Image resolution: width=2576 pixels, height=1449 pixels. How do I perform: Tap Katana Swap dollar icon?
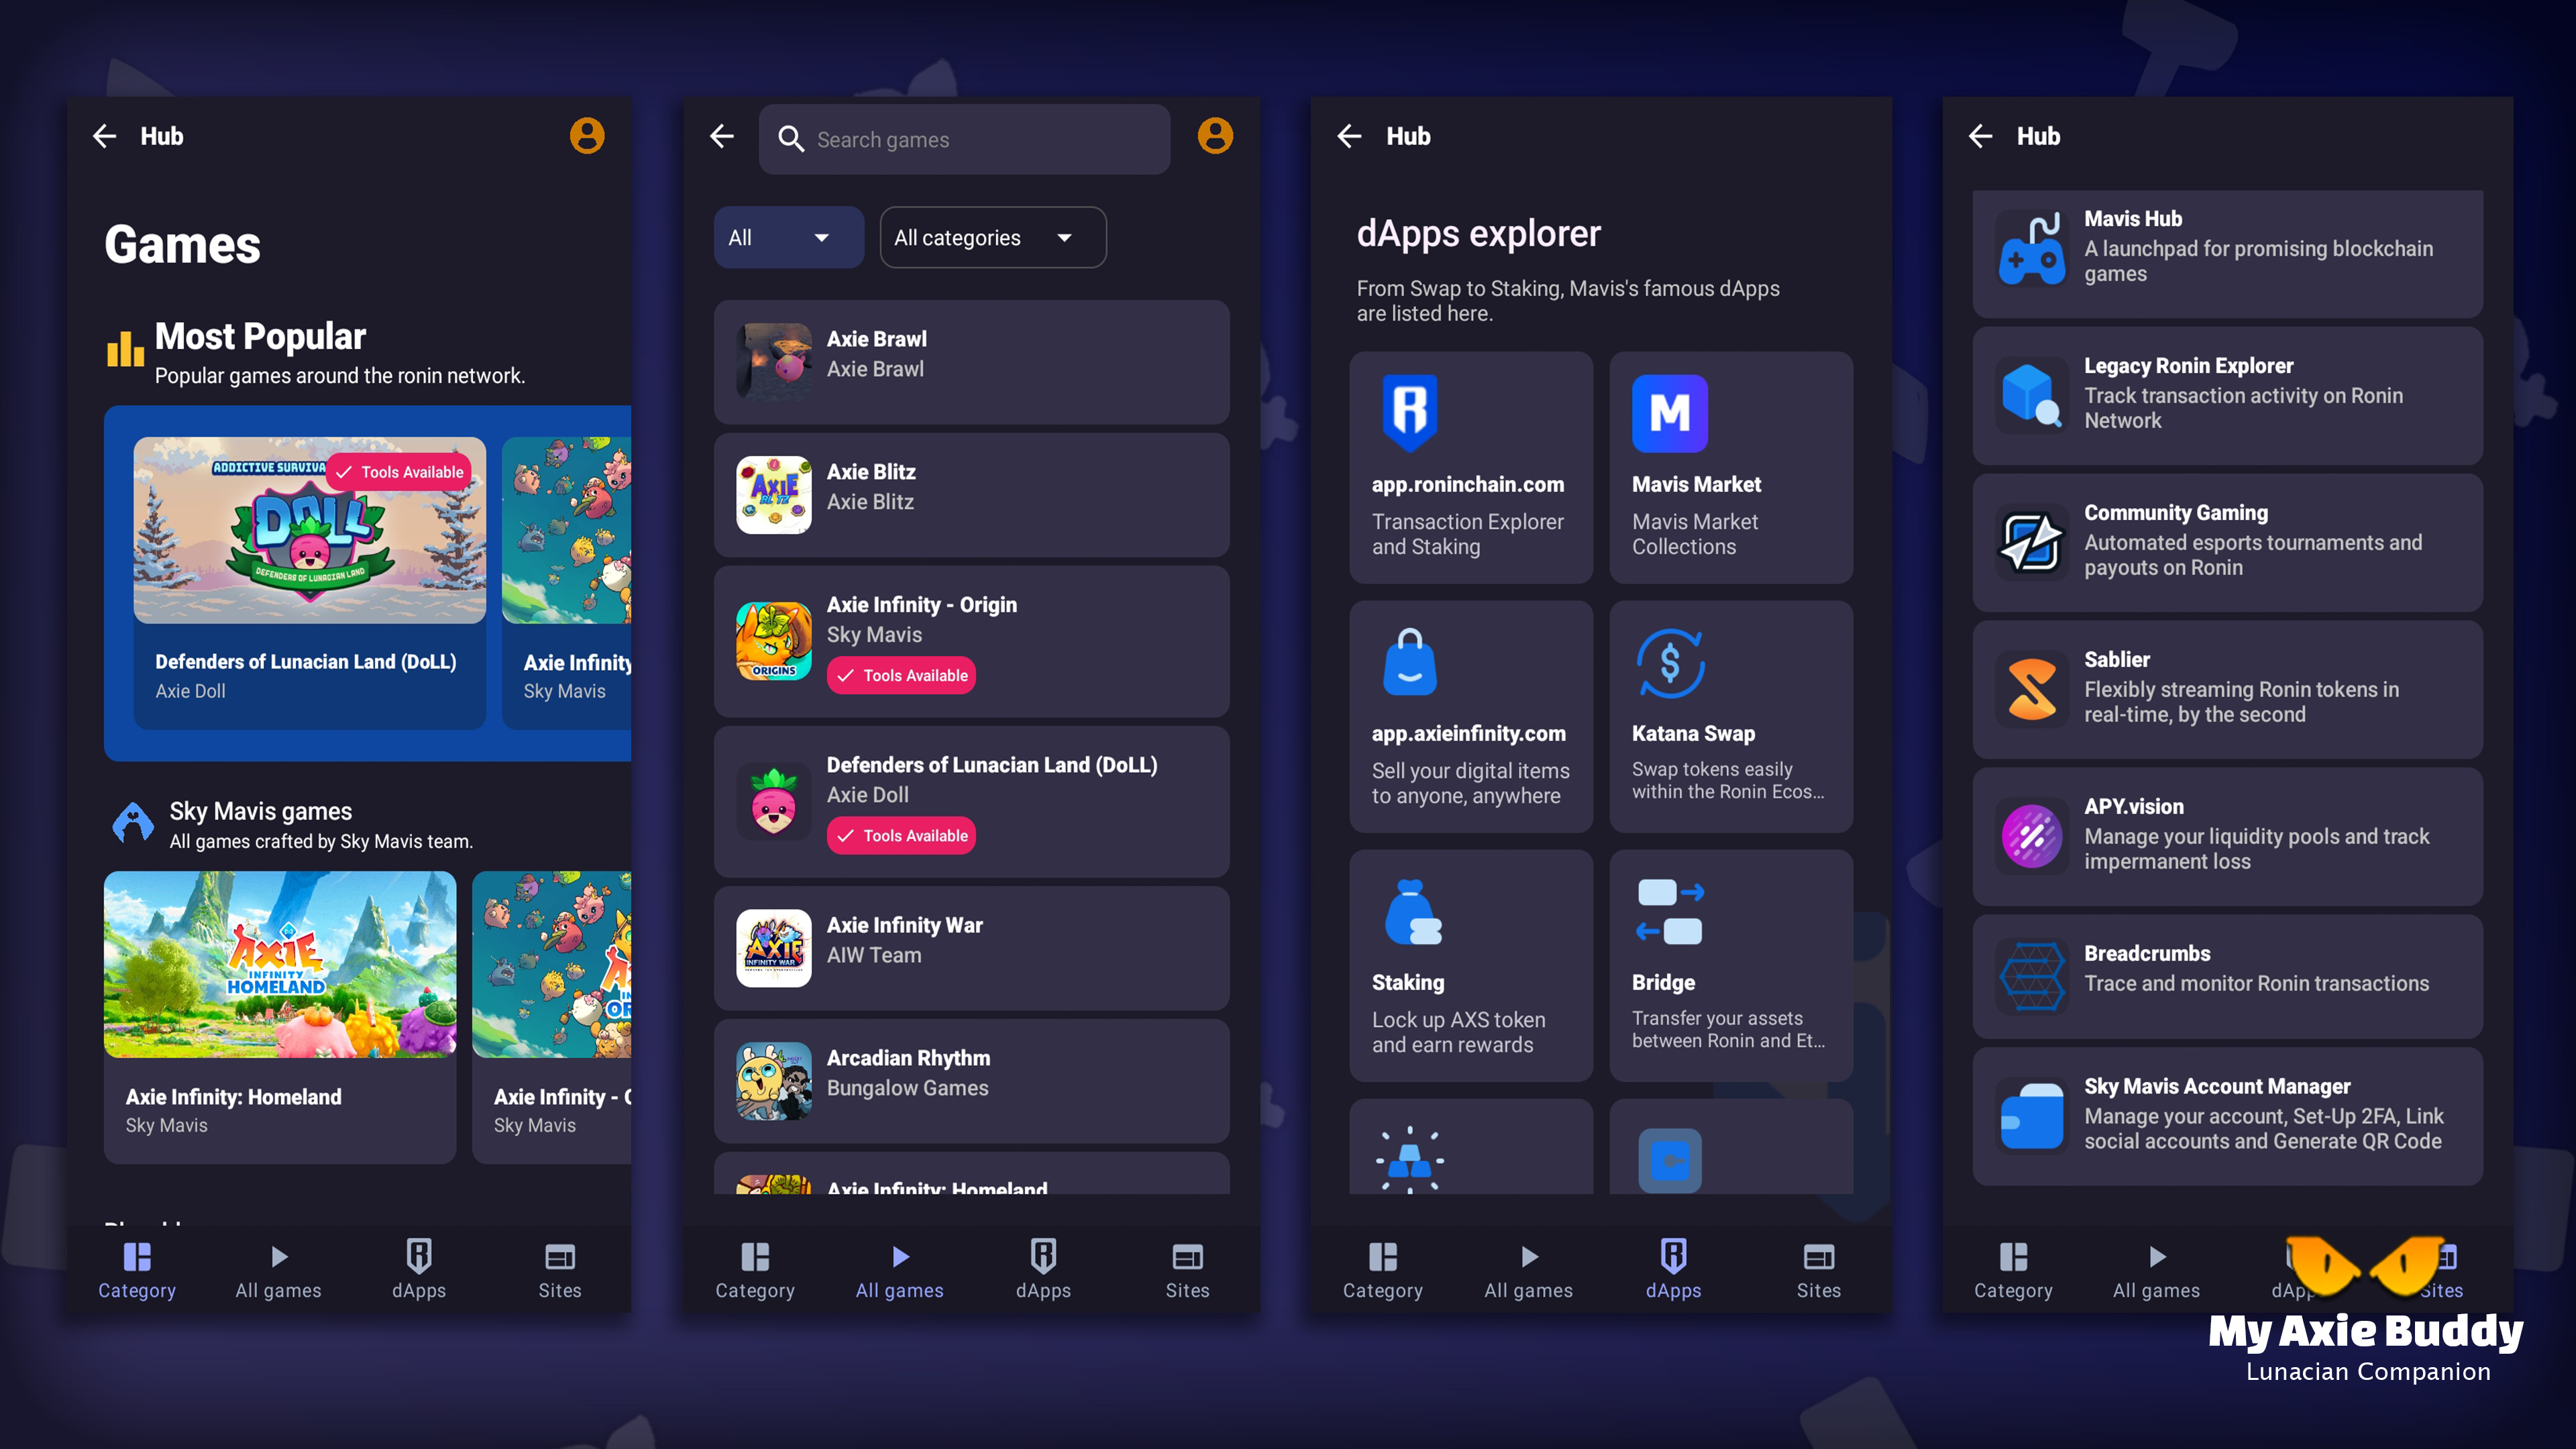point(1669,662)
